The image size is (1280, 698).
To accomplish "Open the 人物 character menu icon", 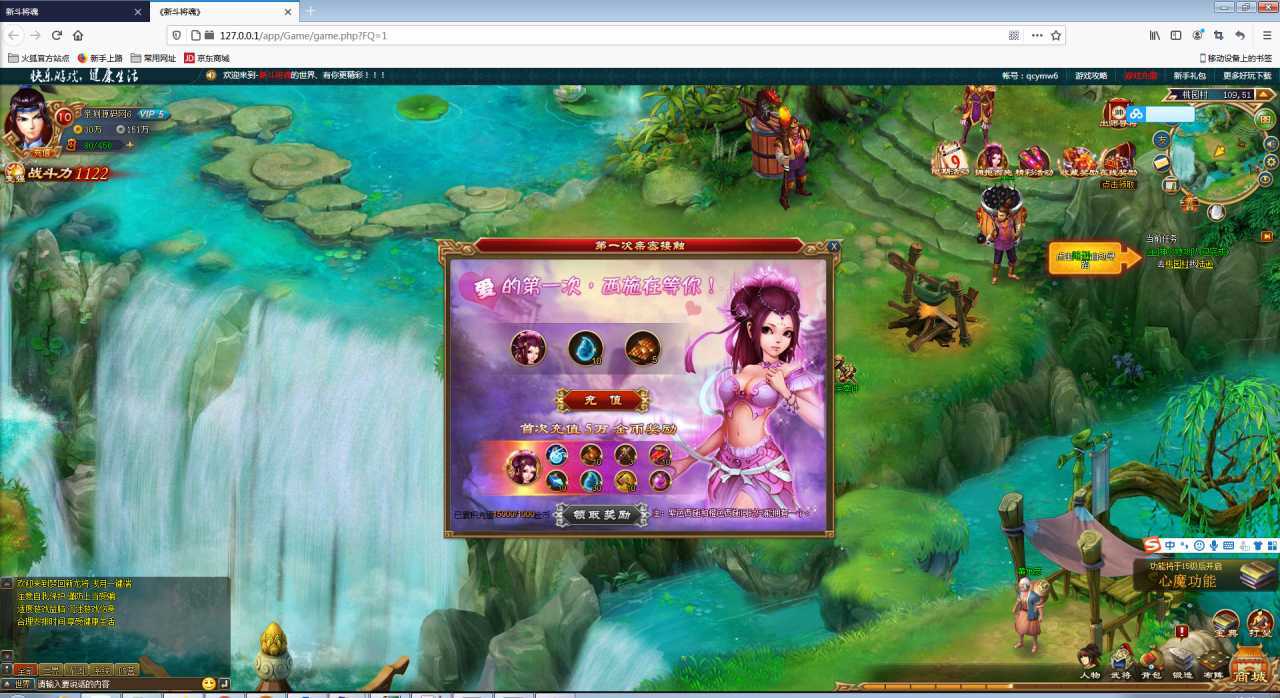I will click(x=1089, y=658).
